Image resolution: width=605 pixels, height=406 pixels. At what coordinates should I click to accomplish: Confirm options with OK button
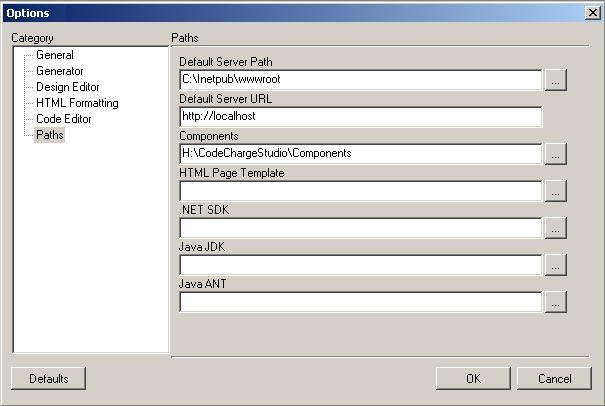473,379
